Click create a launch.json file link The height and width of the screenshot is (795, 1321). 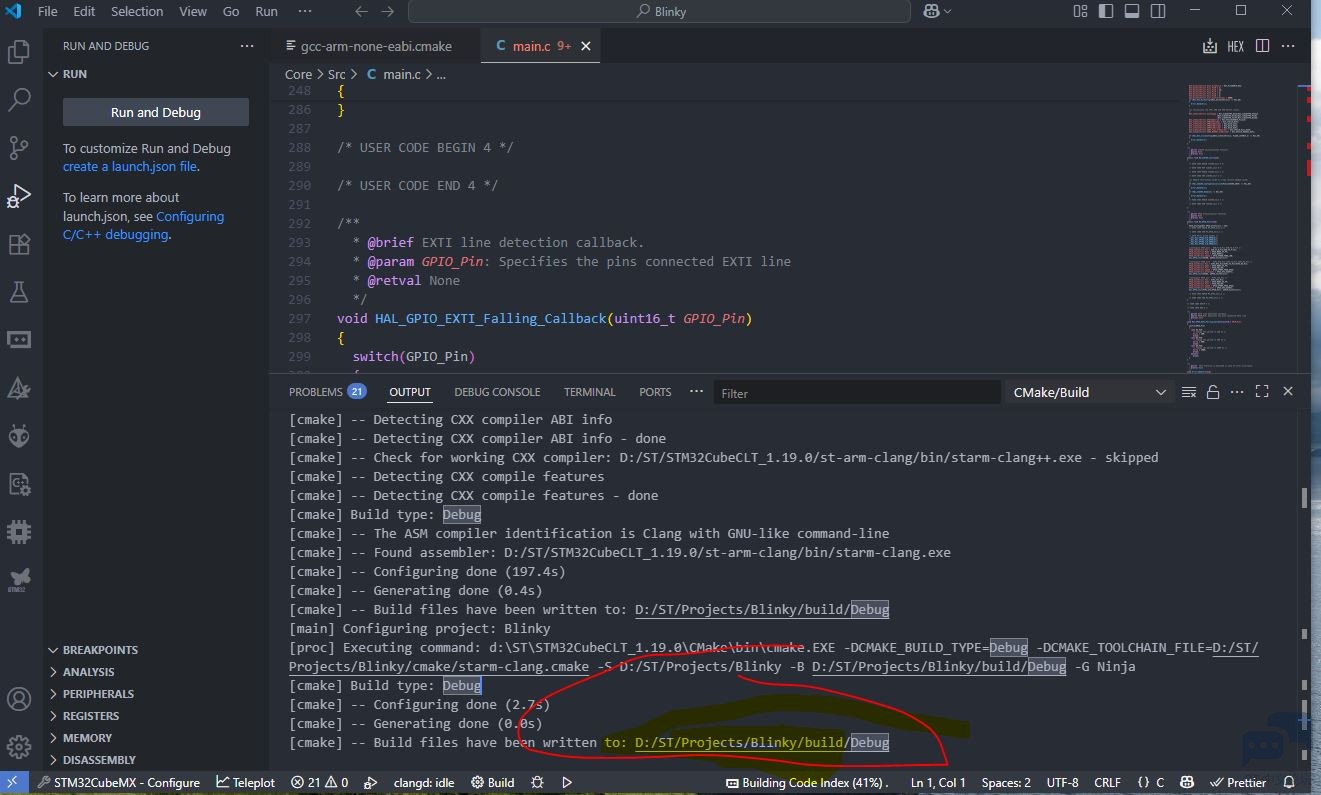[x=130, y=167]
